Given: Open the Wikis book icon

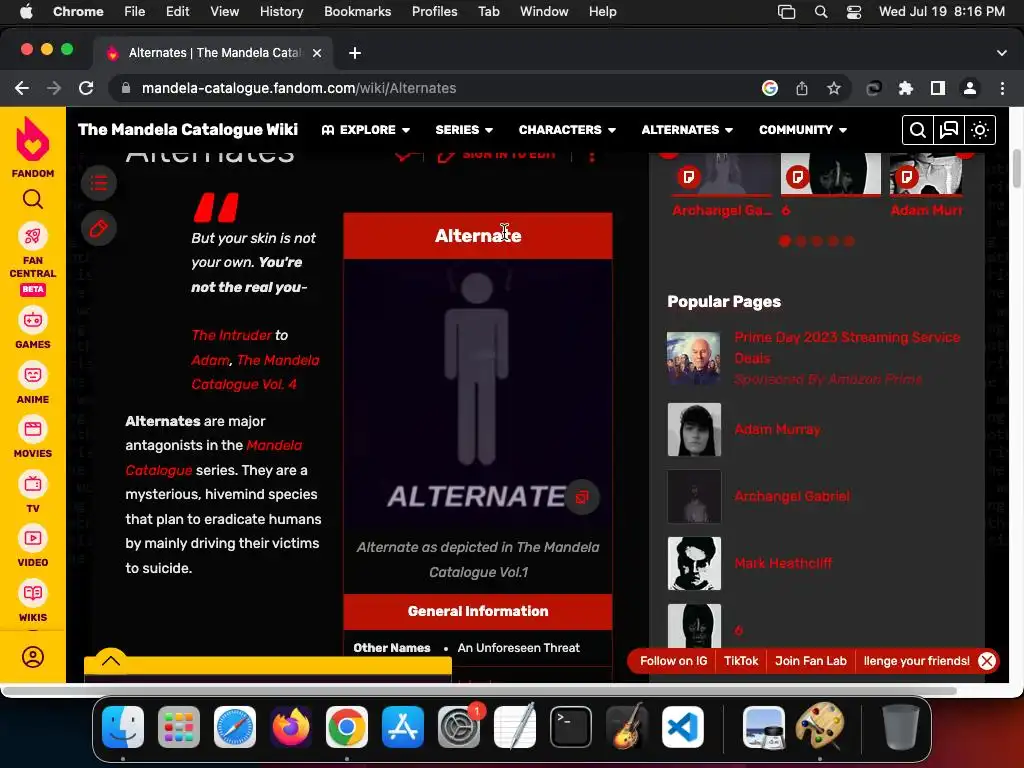Looking at the screenshot, I should tap(33, 593).
